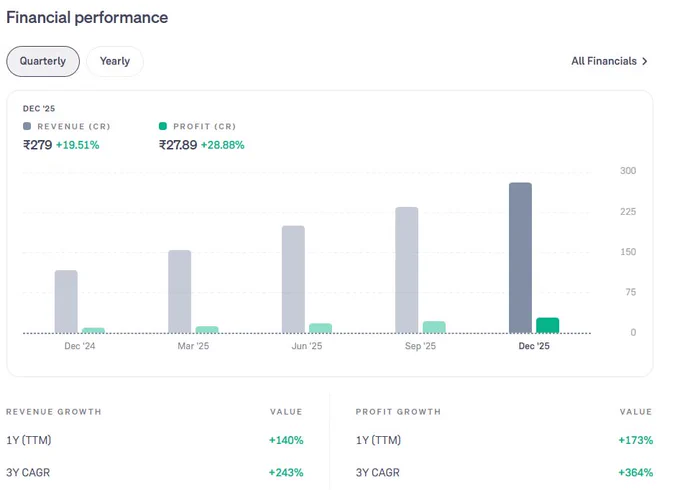Click the 75 y-axis label
Viewport: 680px width, 490px height.
click(631, 292)
